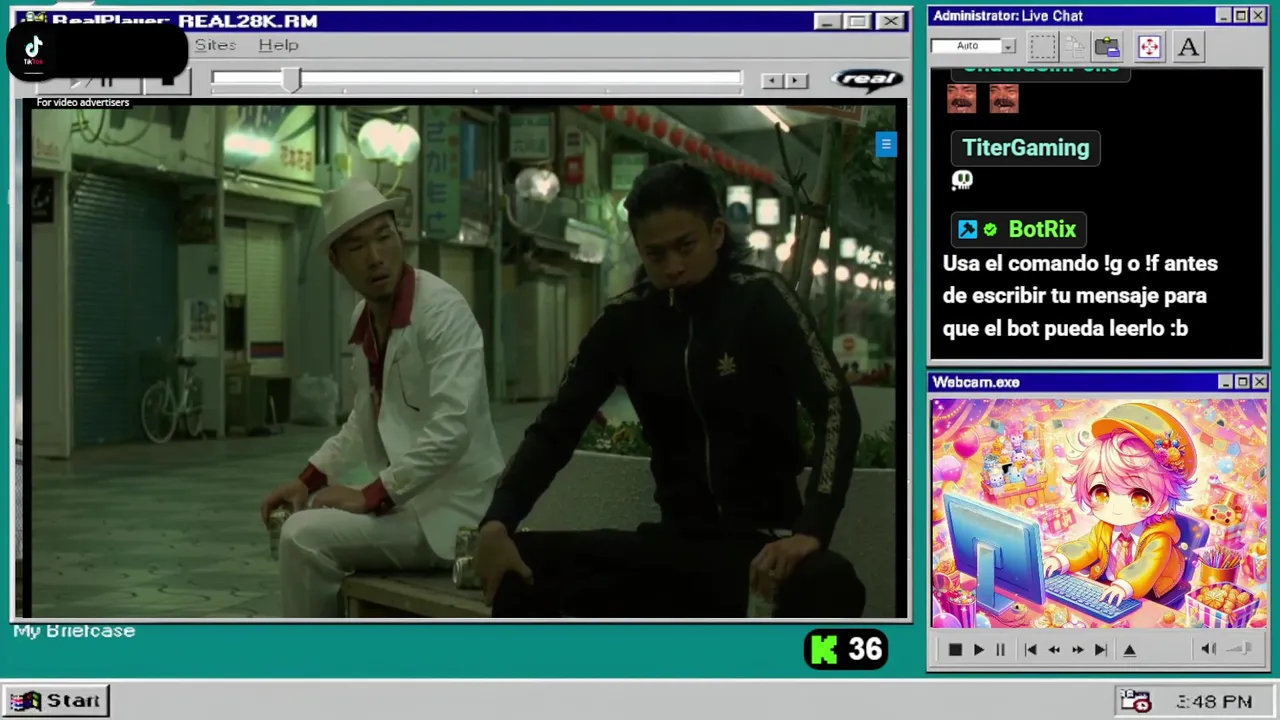Click the first laughing face emote in chat
The image size is (1280, 720).
pos(961,98)
